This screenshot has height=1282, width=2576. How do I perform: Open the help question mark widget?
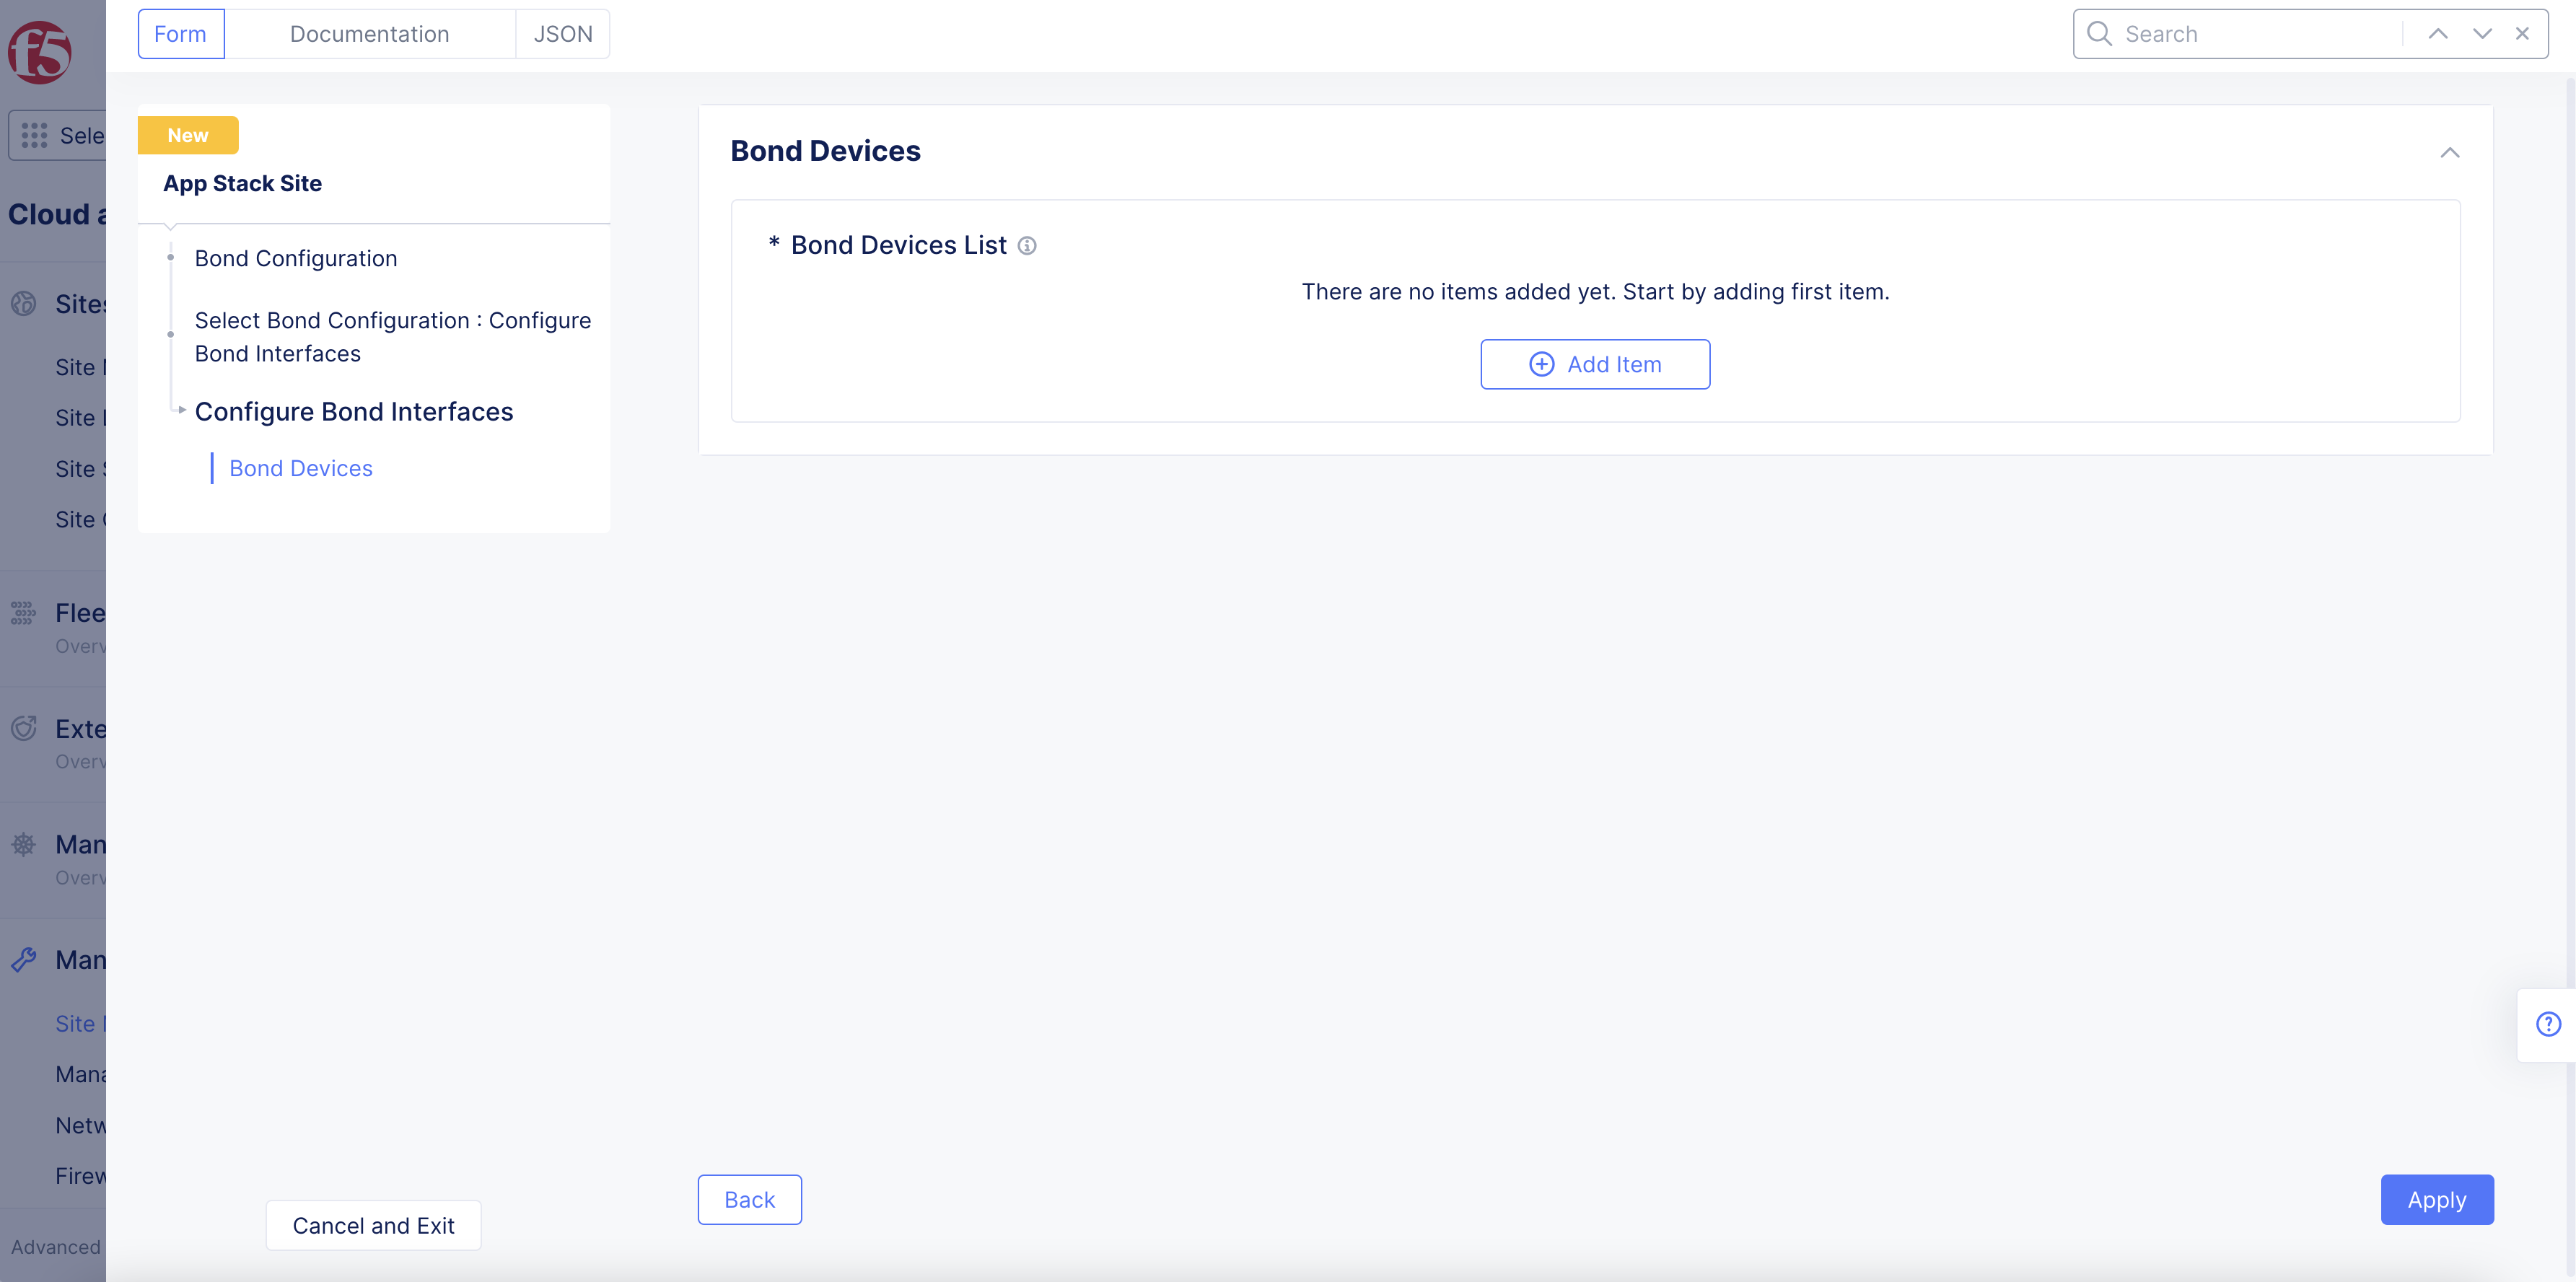click(2548, 1024)
